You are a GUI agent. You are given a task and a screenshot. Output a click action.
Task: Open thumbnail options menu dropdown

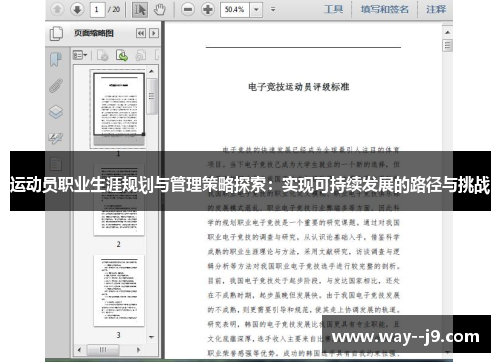point(80,55)
